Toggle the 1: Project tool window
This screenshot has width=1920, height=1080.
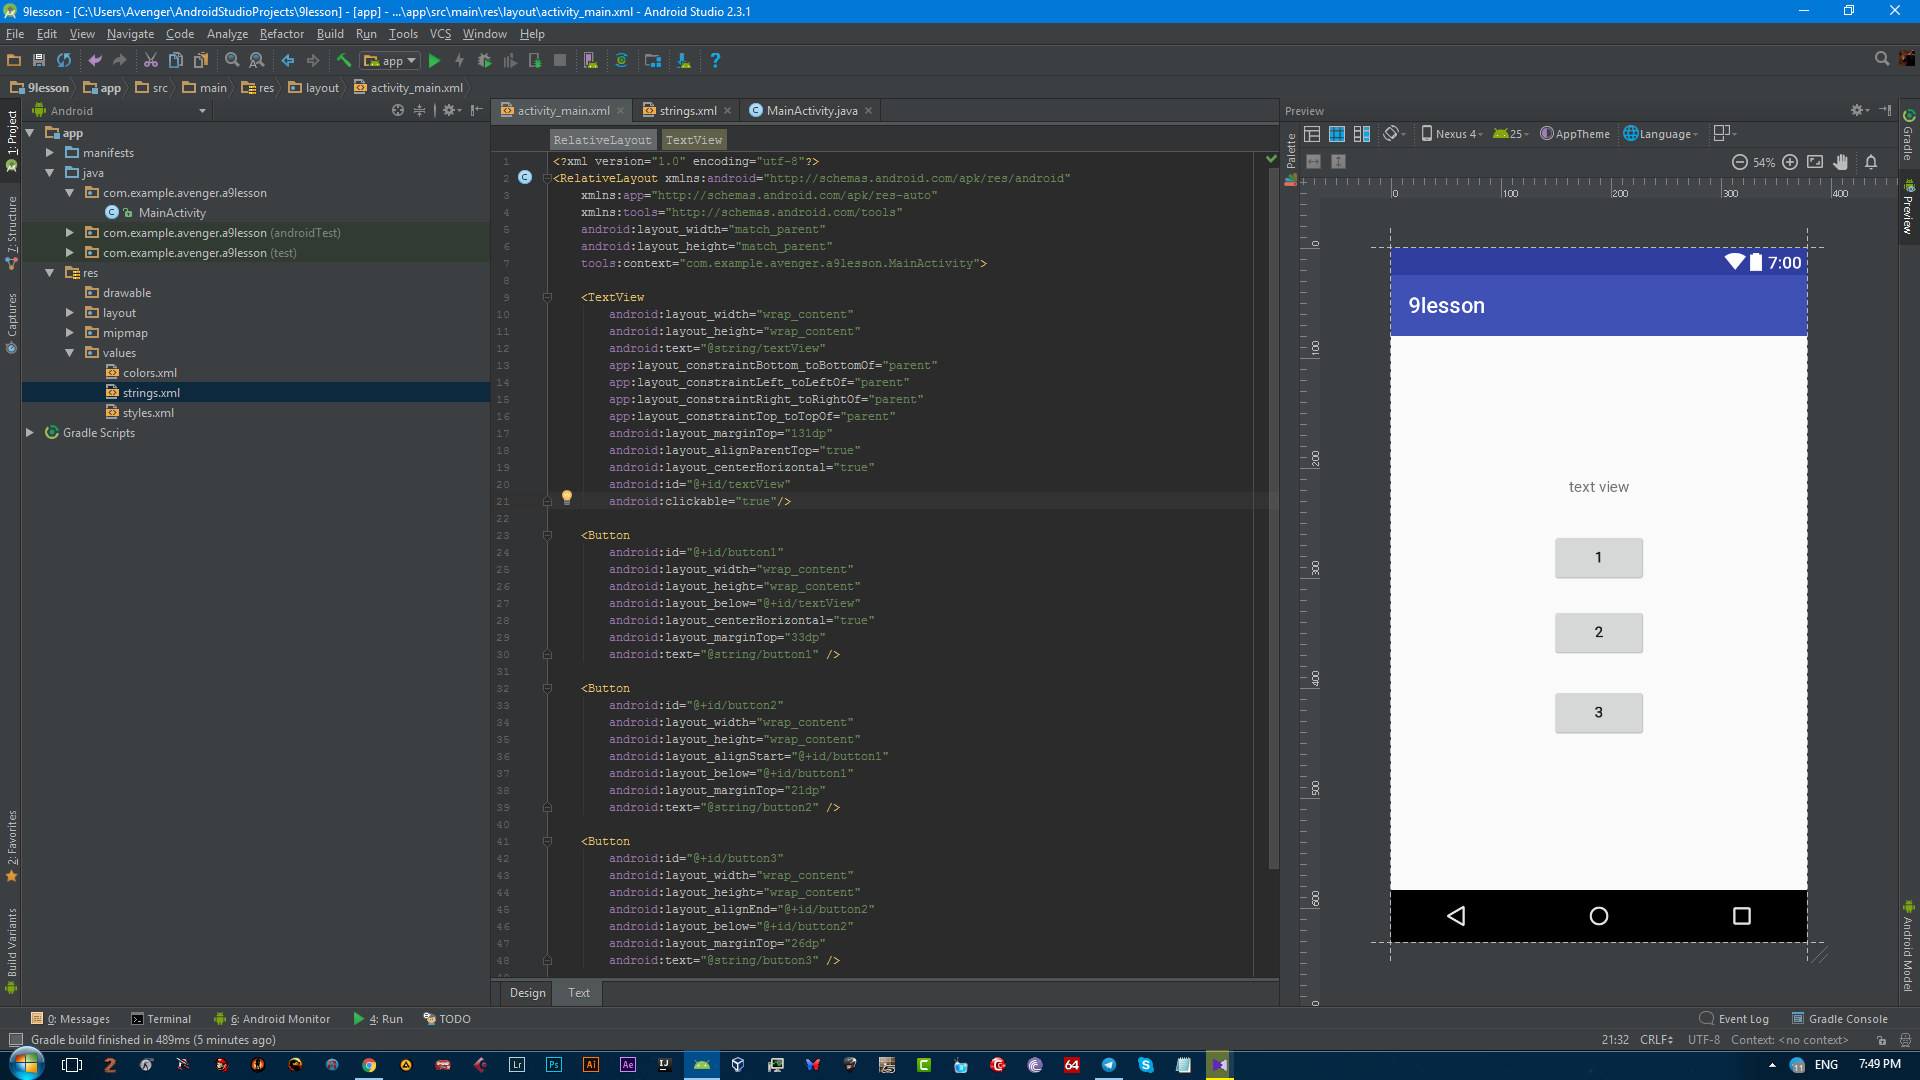click(x=11, y=140)
